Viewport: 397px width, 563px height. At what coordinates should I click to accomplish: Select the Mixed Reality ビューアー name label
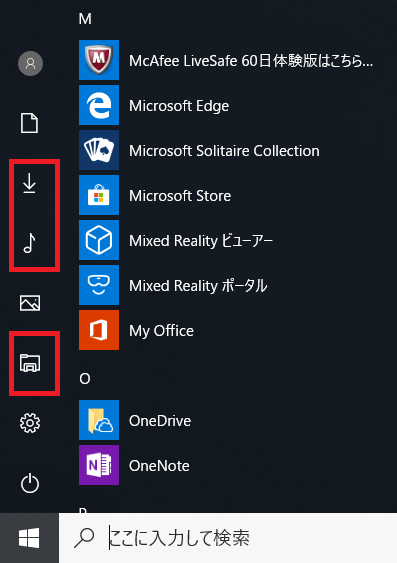point(201,241)
